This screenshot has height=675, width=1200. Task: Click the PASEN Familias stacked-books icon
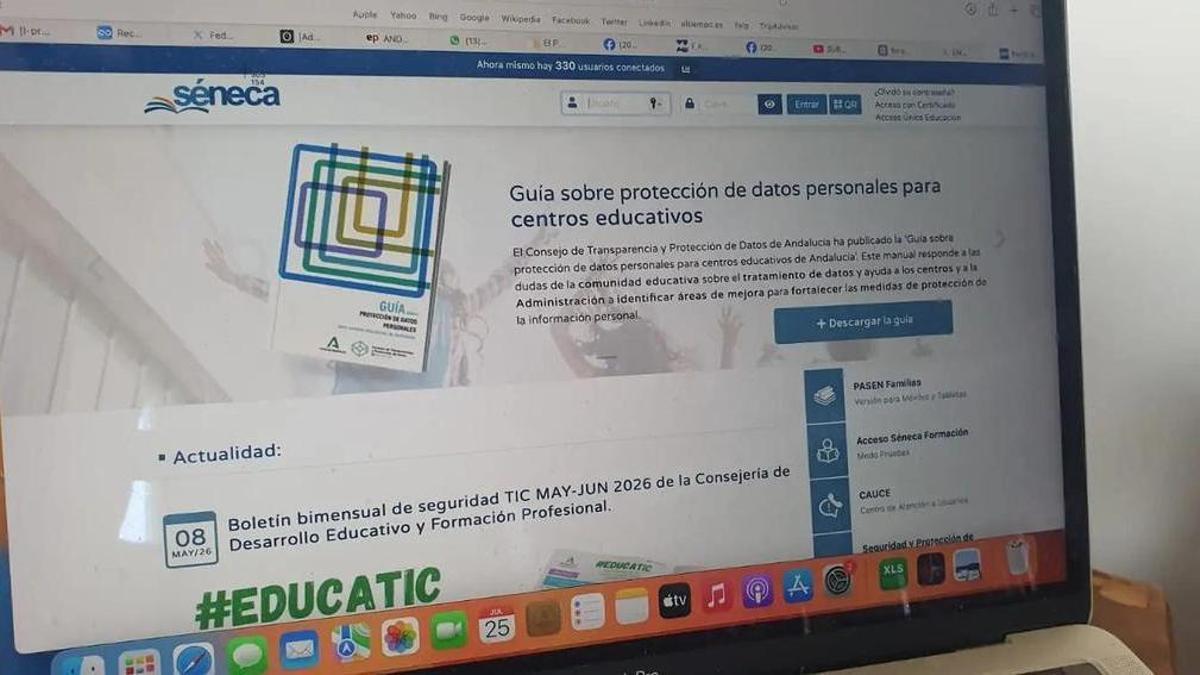click(x=826, y=396)
